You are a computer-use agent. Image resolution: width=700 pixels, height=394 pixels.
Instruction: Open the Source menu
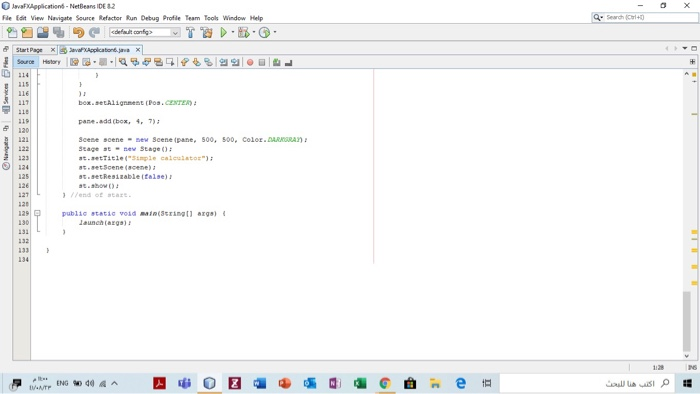click(x=85, y=18)
